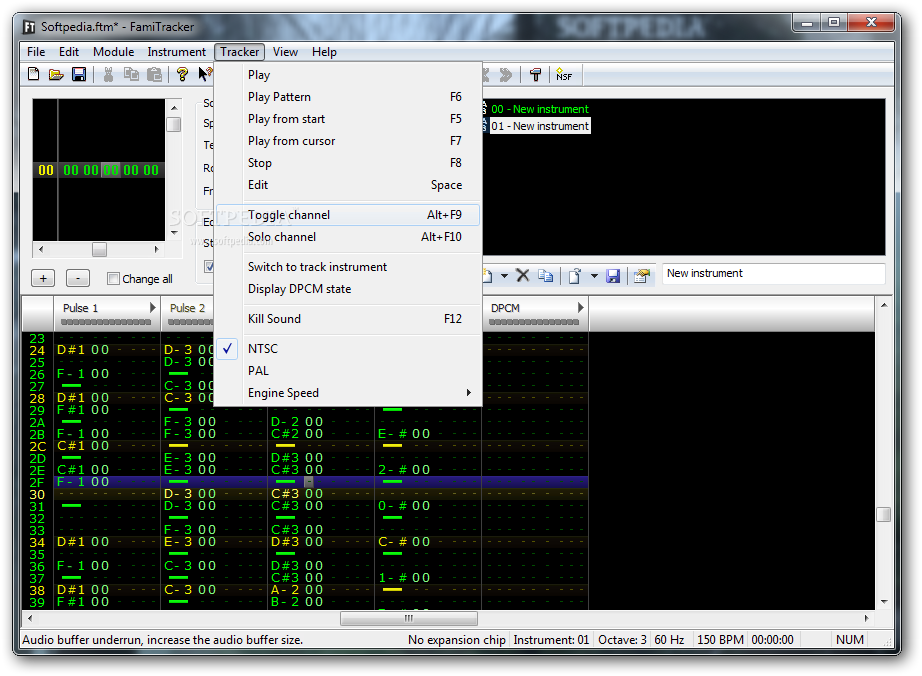Click 150 BPM in status bar
Screen dimensions: 922x676
pos(720,640)
